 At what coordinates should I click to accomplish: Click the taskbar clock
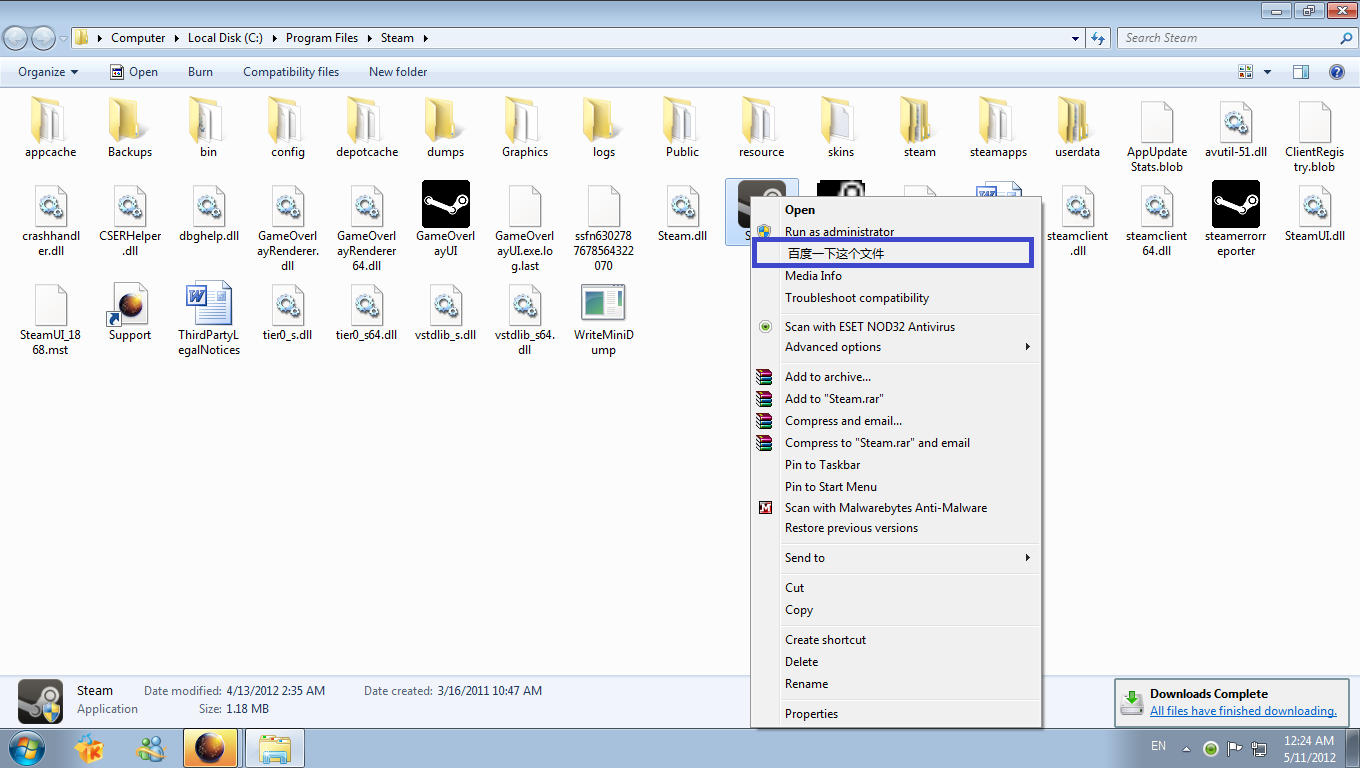[x=1309, y=749]
